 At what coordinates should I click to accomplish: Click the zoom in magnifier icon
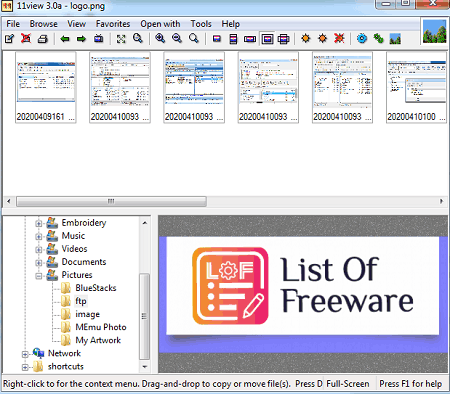pos(160,39)
